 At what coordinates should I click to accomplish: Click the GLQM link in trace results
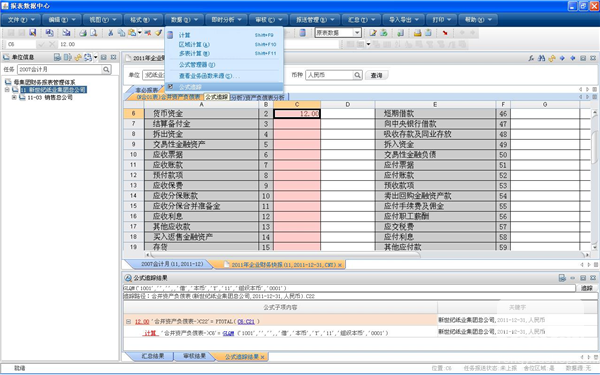[228, 333]
